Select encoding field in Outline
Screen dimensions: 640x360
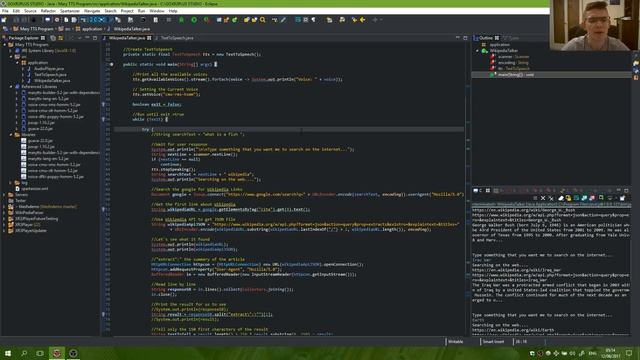(x=513, y=63)
